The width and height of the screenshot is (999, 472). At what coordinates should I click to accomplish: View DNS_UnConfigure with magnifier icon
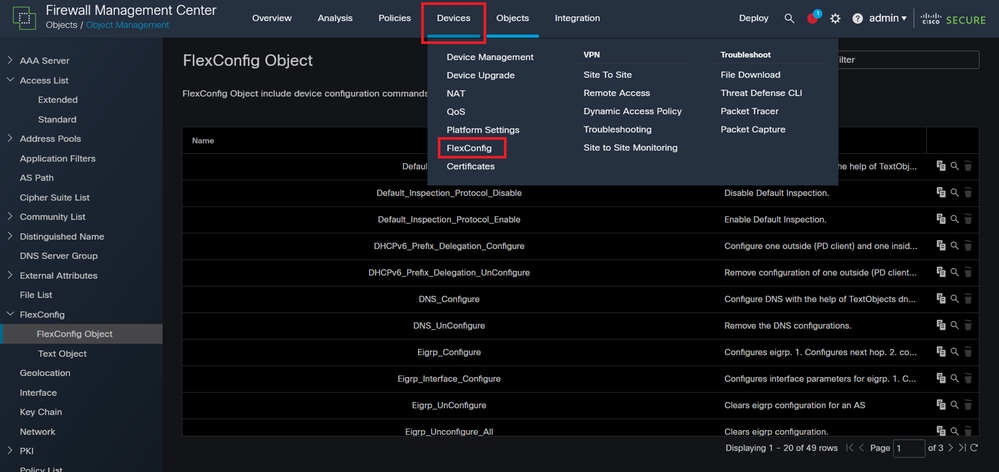[x=954, y=325]
